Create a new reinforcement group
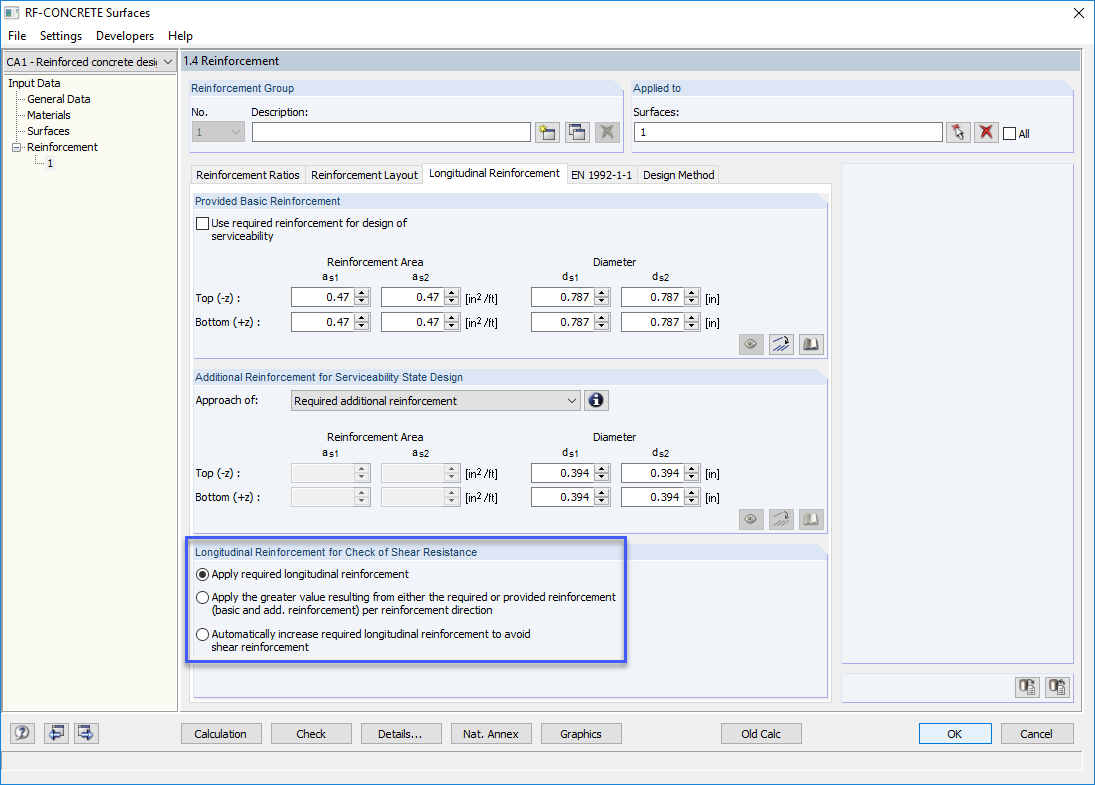The height and width of the screenshot is (785, 1095). 547,131
